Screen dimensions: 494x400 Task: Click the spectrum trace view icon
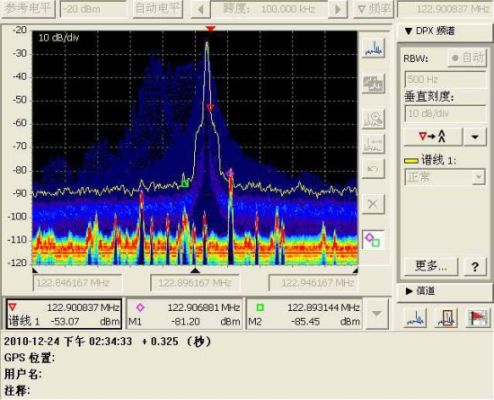(373, 48)
